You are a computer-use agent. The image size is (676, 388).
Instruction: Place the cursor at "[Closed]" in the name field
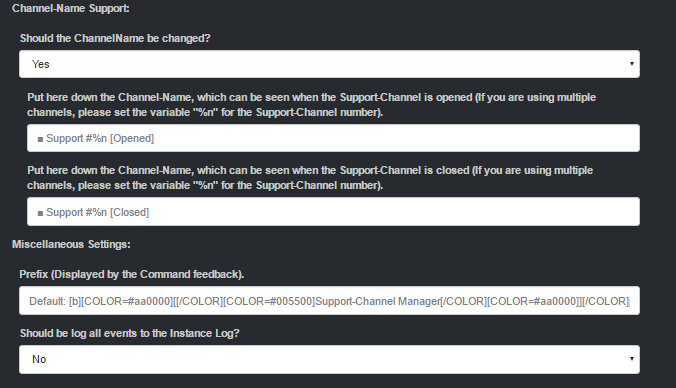[129, 212]
